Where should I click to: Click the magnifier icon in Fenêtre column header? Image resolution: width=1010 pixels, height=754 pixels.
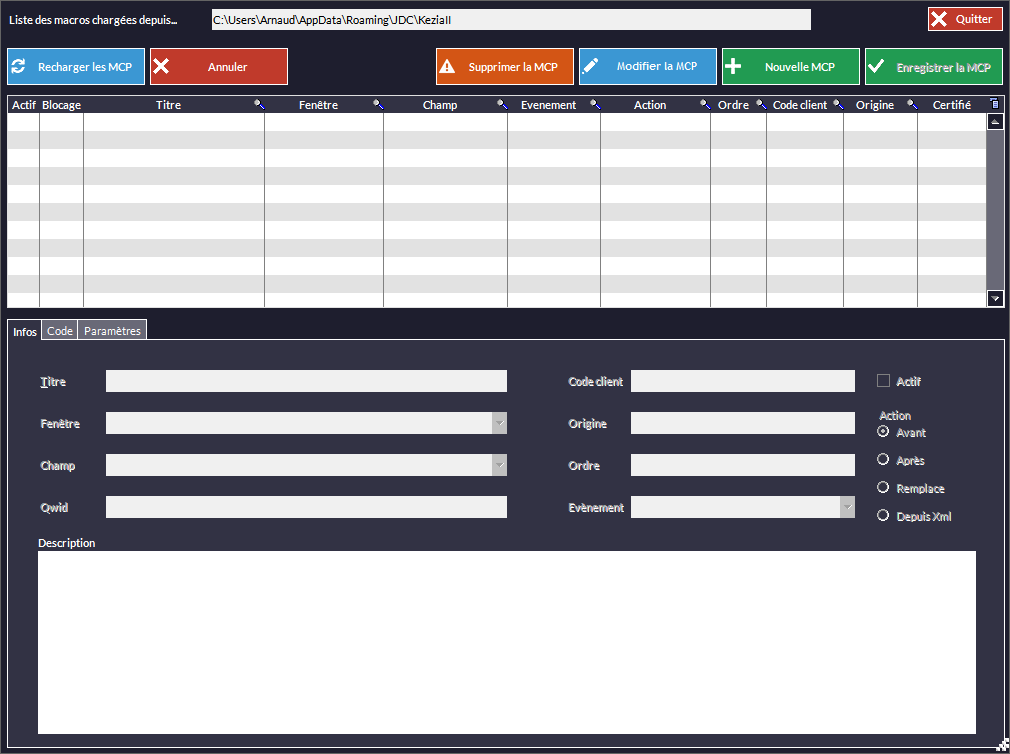tap(378, 104)
